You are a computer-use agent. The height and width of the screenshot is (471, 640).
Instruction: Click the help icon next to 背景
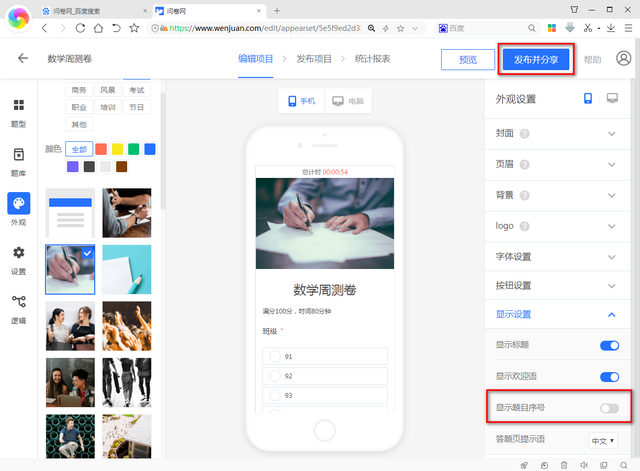click(524, 196)
